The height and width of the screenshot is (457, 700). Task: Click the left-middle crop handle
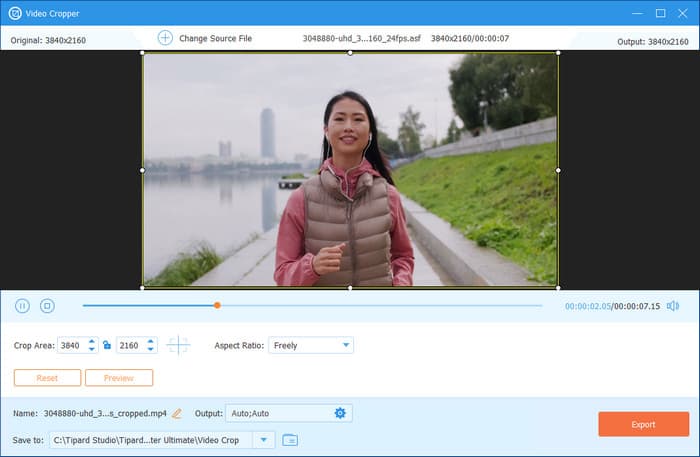click(142, 170)
